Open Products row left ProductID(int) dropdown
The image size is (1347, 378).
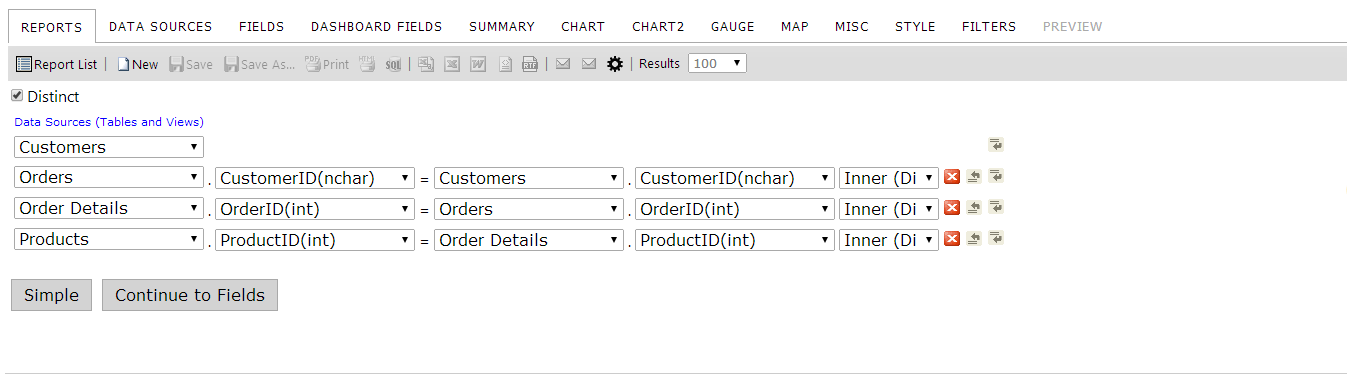(314, 240)
